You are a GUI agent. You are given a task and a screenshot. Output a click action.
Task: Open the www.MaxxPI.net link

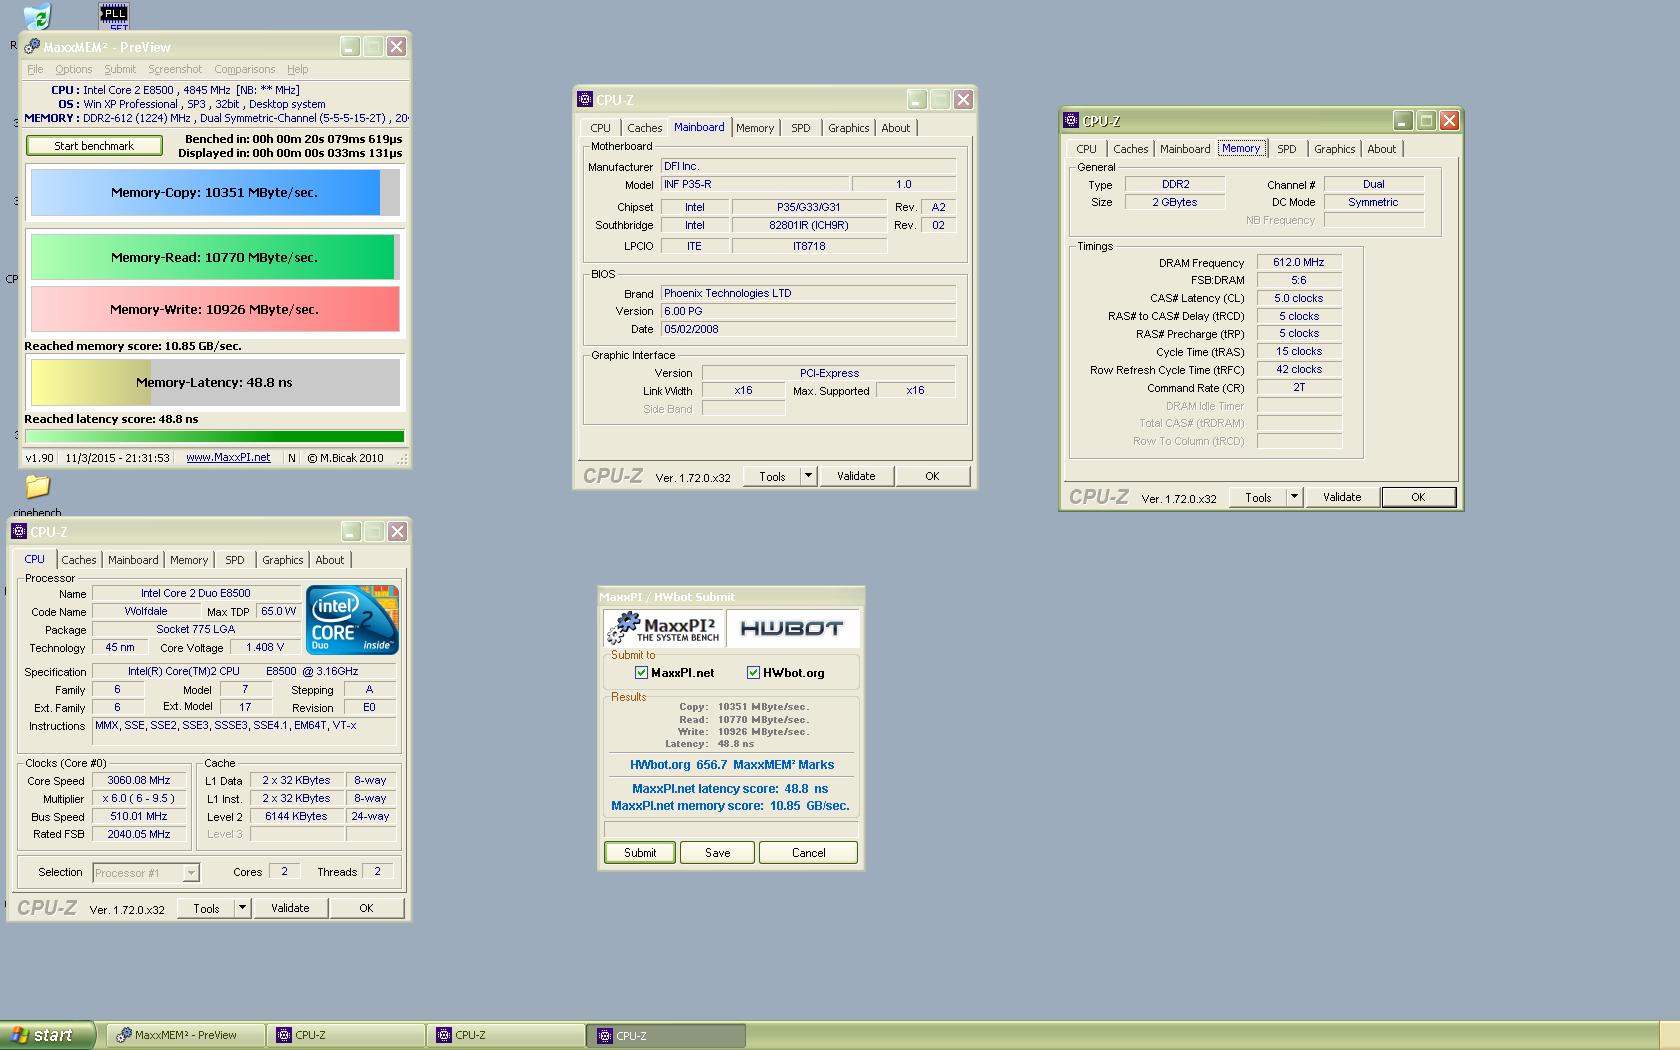point(228,458)
